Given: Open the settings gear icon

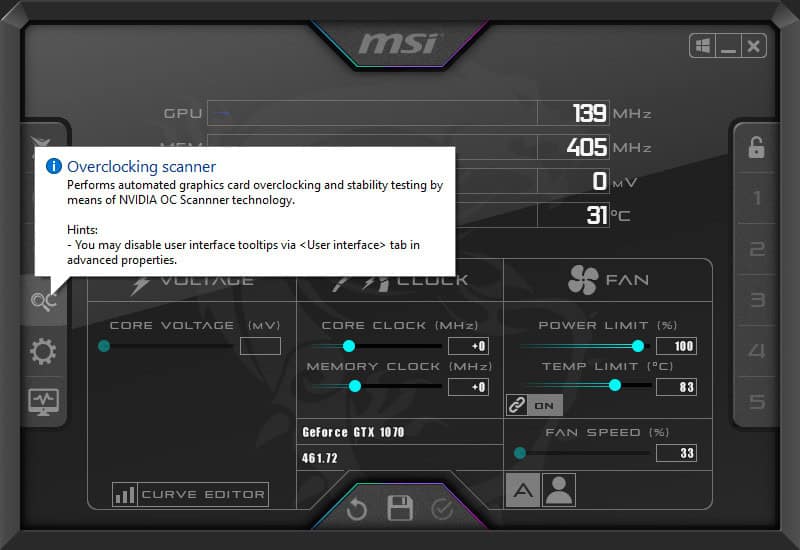Looking at the screenshot, I should [x=43, y=351].
